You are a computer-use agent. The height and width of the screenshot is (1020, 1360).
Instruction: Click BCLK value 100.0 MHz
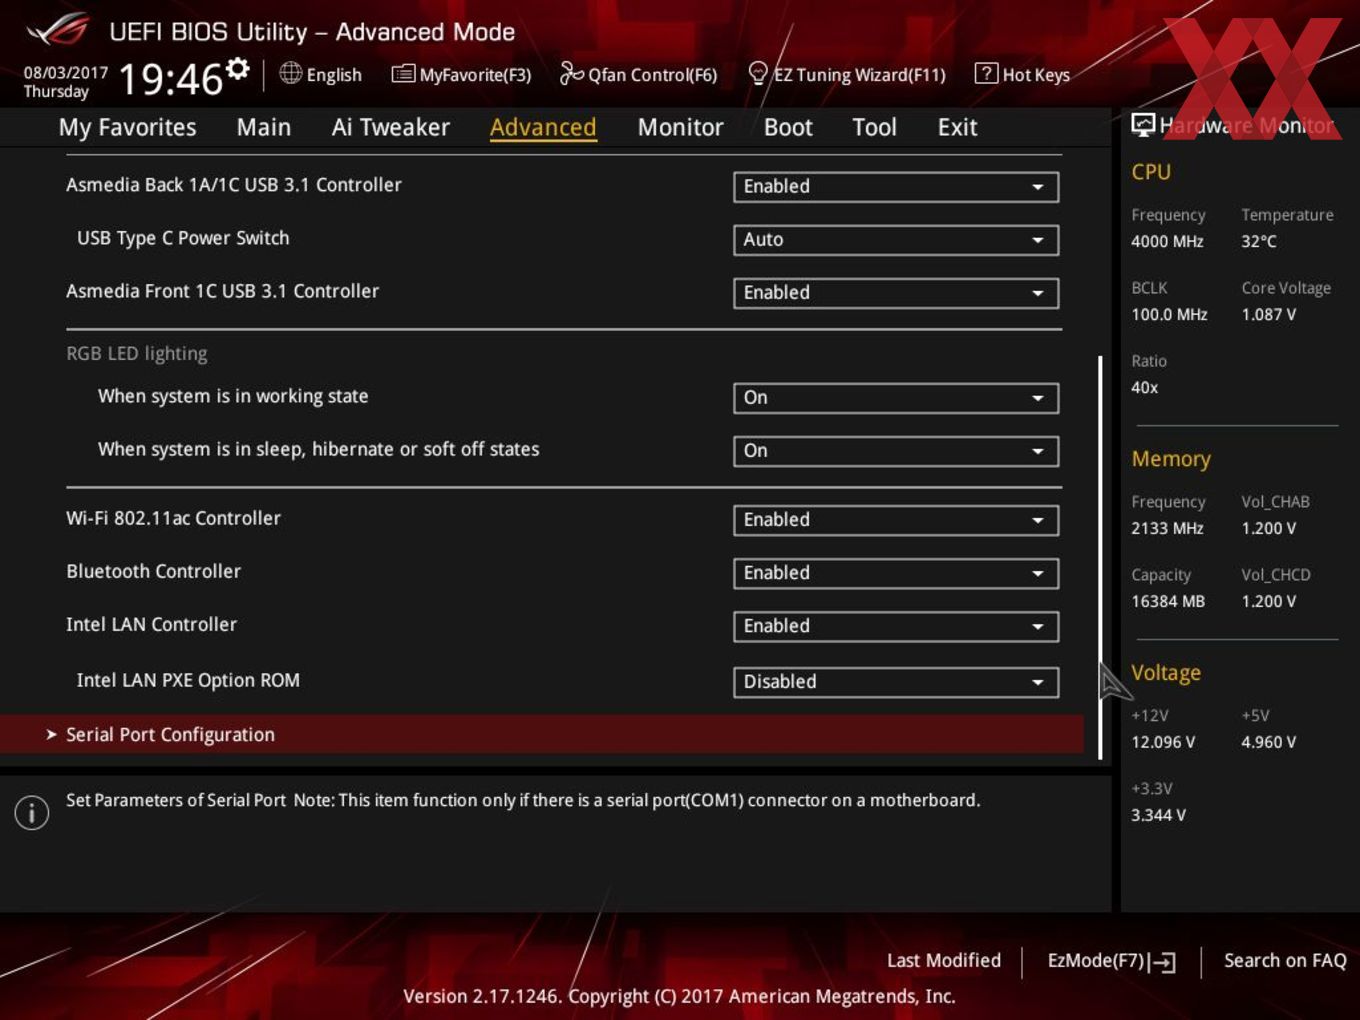[x=1169, y=314]
